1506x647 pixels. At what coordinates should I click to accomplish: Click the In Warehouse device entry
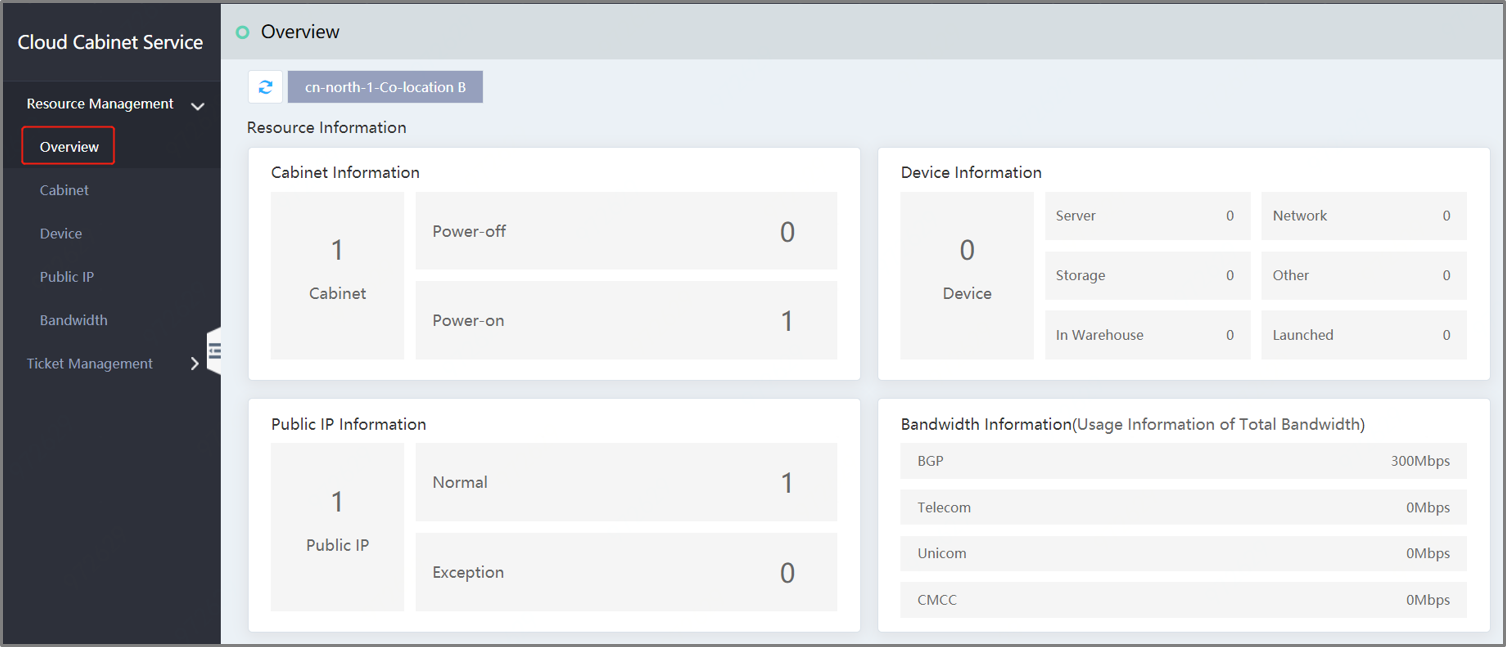(x=1147, y=334)
